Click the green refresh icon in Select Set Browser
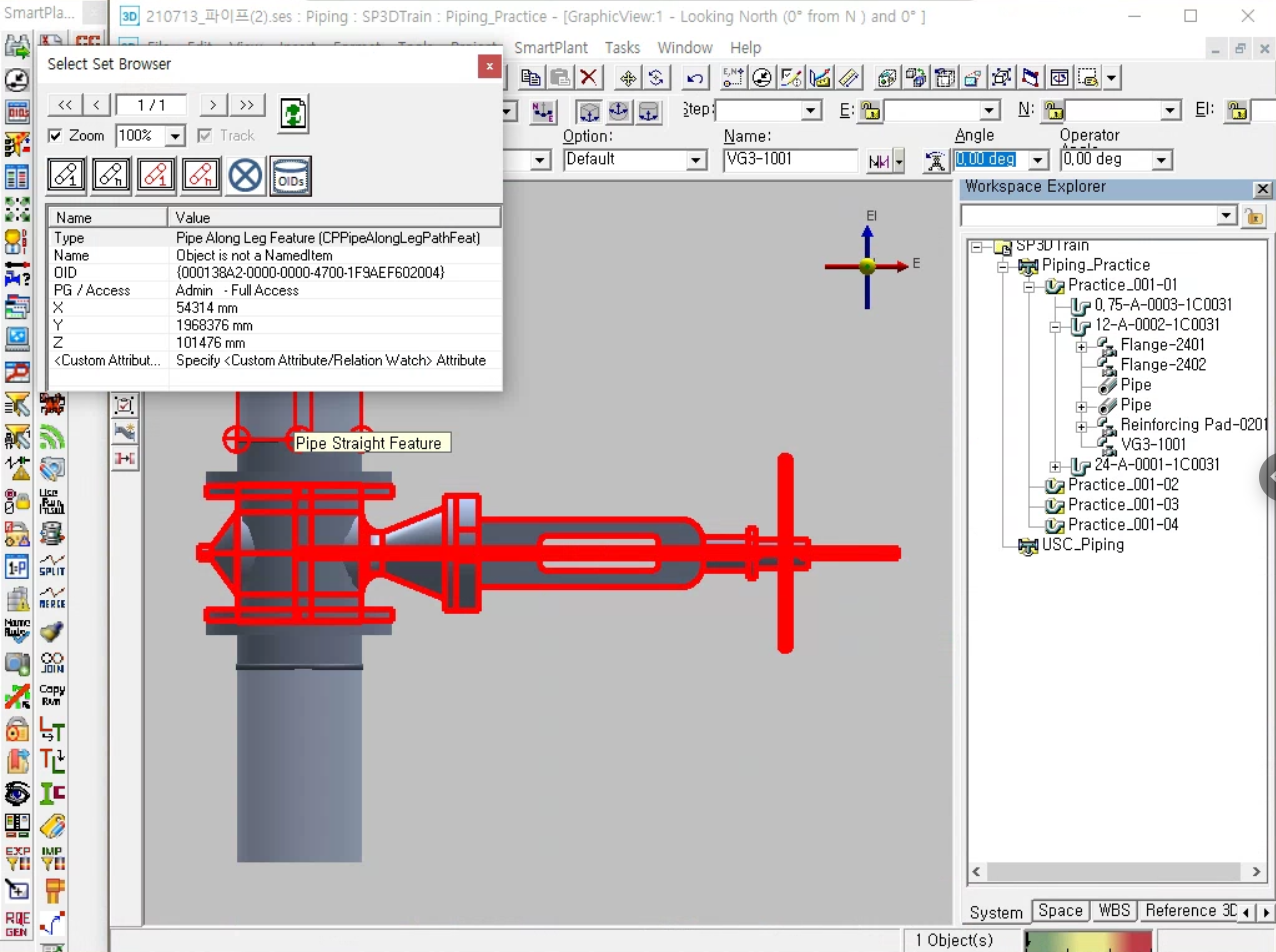This screenshot has width=1276, height=952. pos(293,112)
